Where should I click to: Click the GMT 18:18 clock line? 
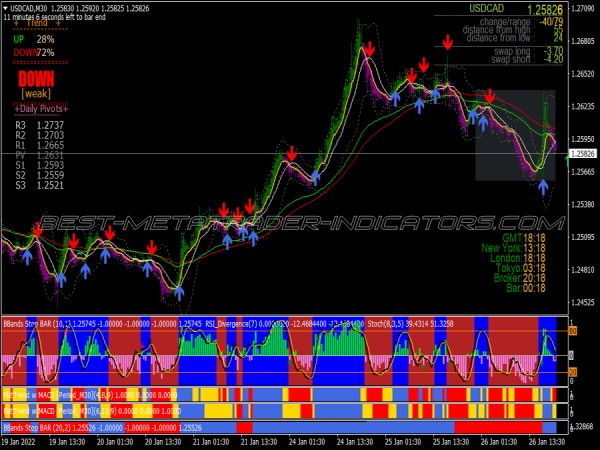pyautogui.click(x=524, y=238)
